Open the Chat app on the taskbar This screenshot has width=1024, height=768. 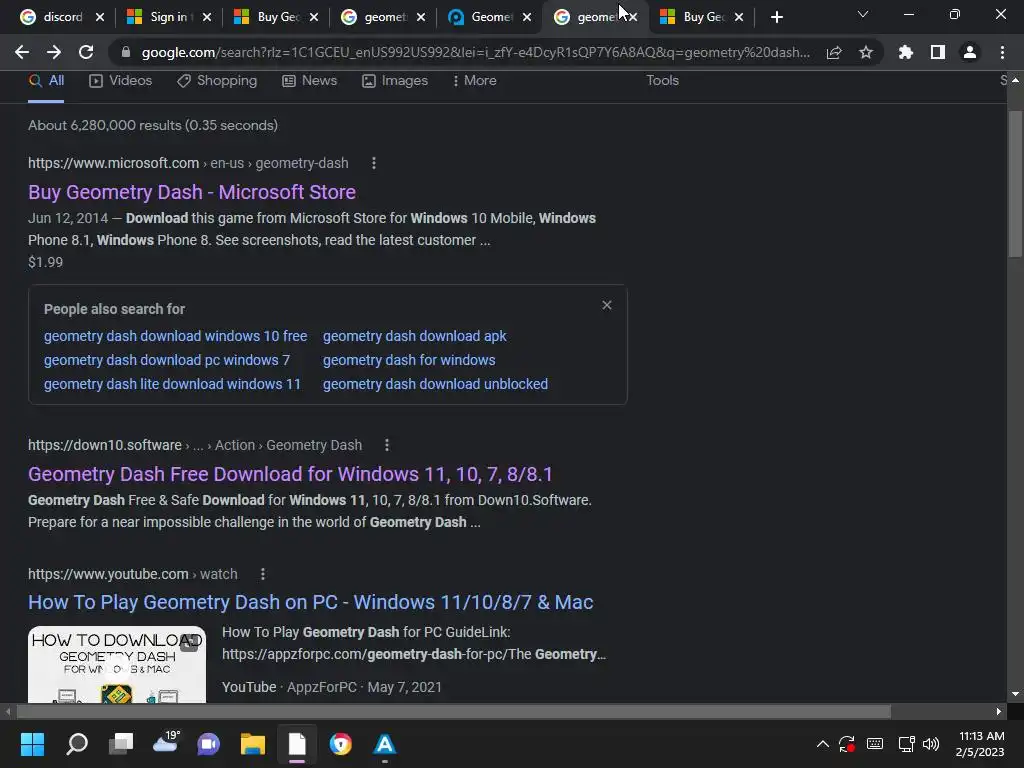click(x=209, y=744)
